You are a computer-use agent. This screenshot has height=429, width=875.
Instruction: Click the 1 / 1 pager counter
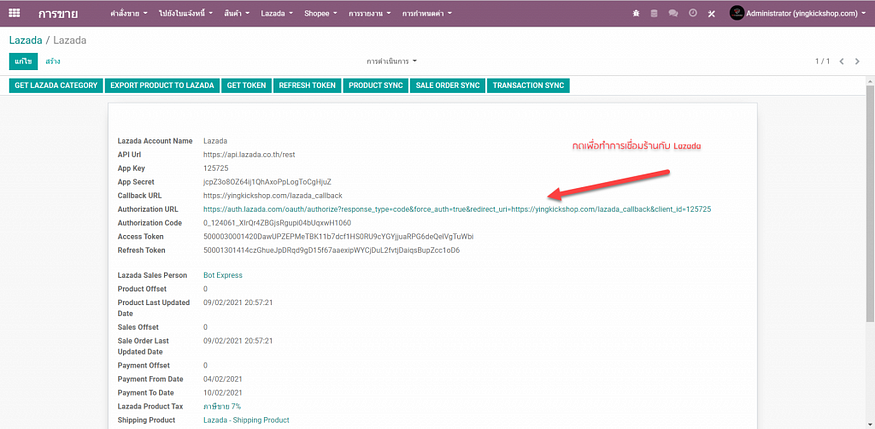[x=823, y=61]
